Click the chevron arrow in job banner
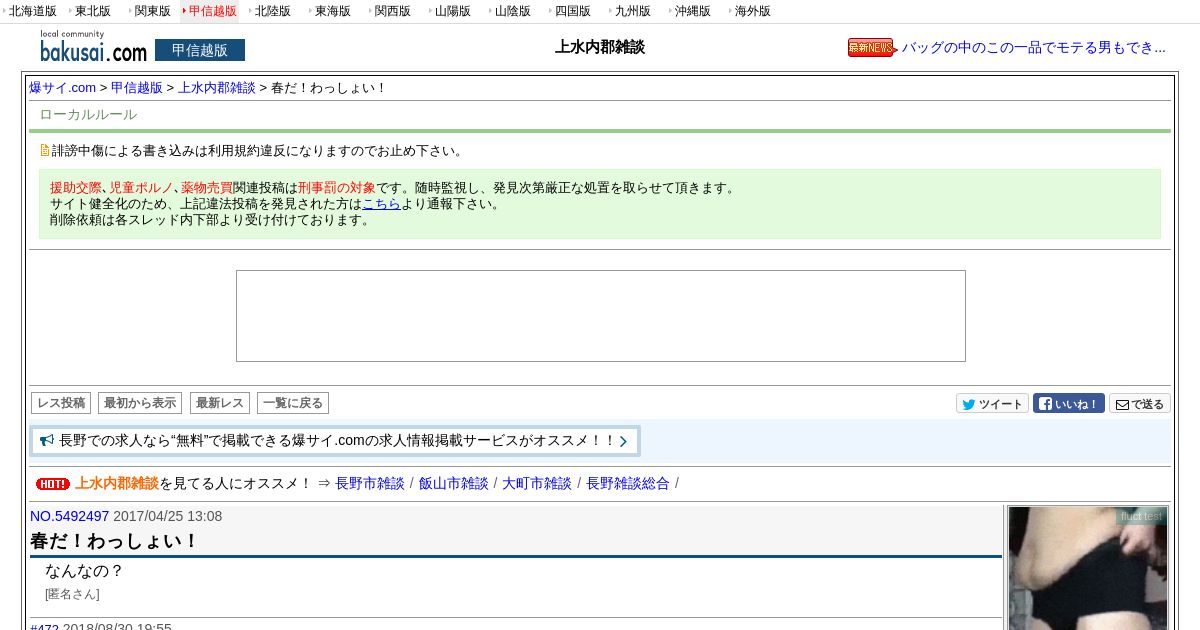 click(x=623, y=441)
